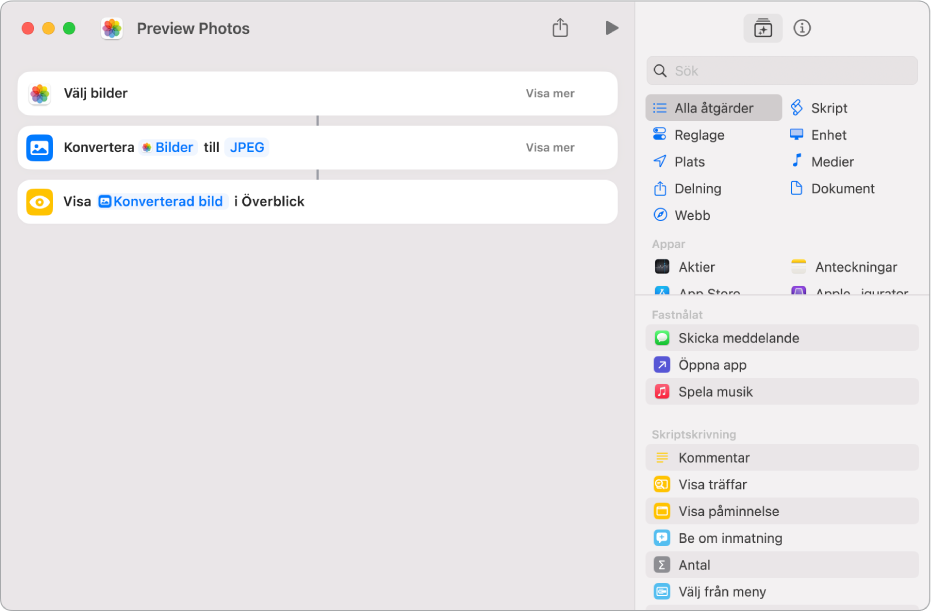Screen dimensions: 931x612
Task: Open the JPEG format dropdown
Action: pyautogui.click(x=247, y=147)
